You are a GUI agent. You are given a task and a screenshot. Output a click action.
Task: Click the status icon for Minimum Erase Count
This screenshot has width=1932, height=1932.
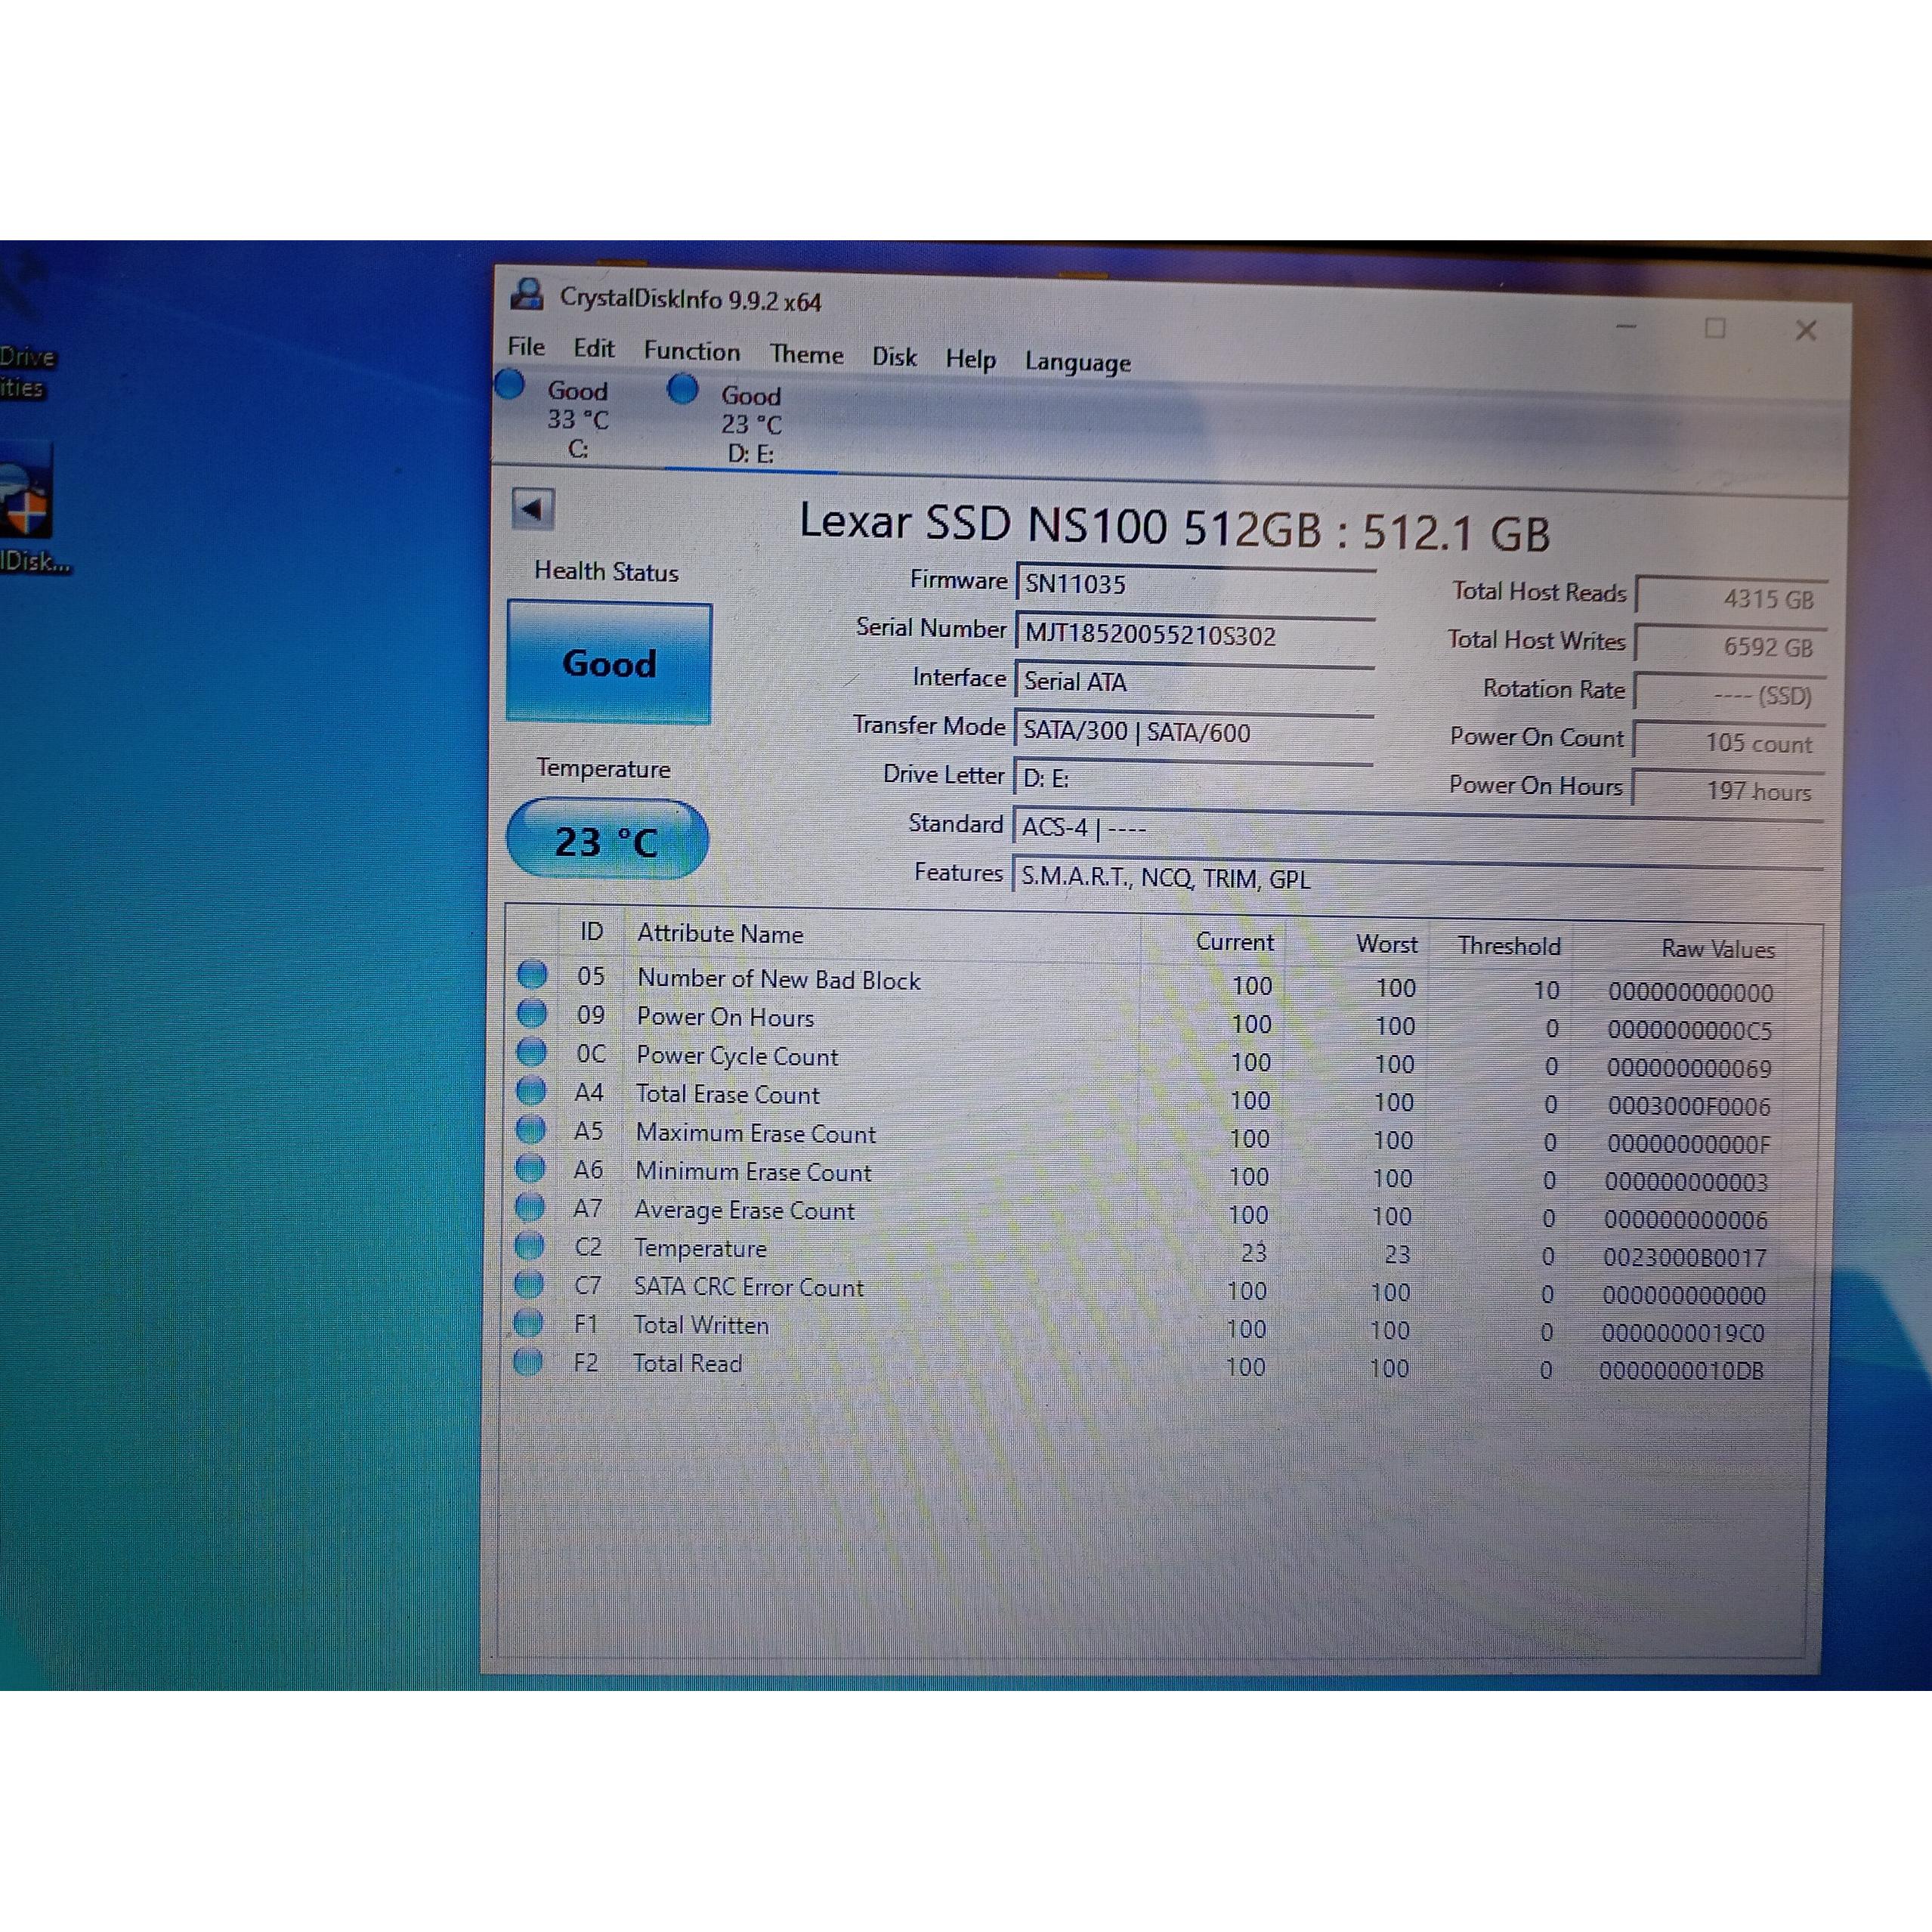point(530,1168)
